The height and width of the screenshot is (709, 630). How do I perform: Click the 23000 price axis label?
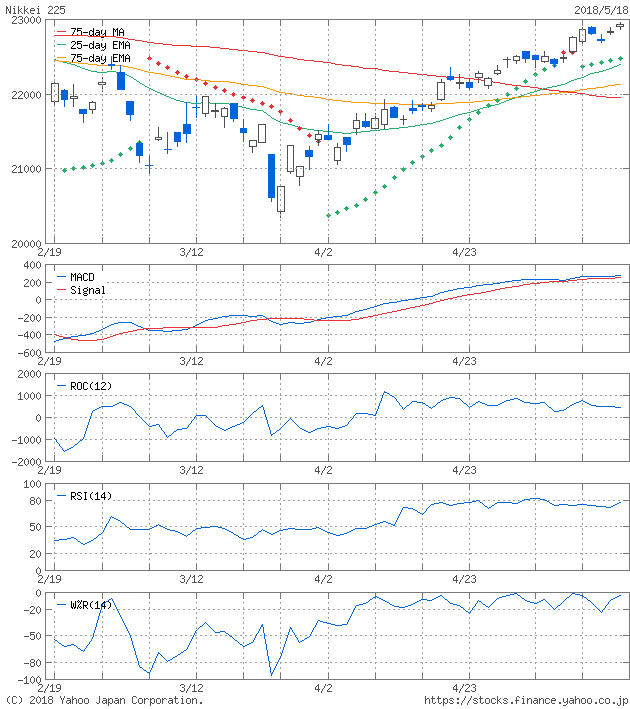click(22, 20)
